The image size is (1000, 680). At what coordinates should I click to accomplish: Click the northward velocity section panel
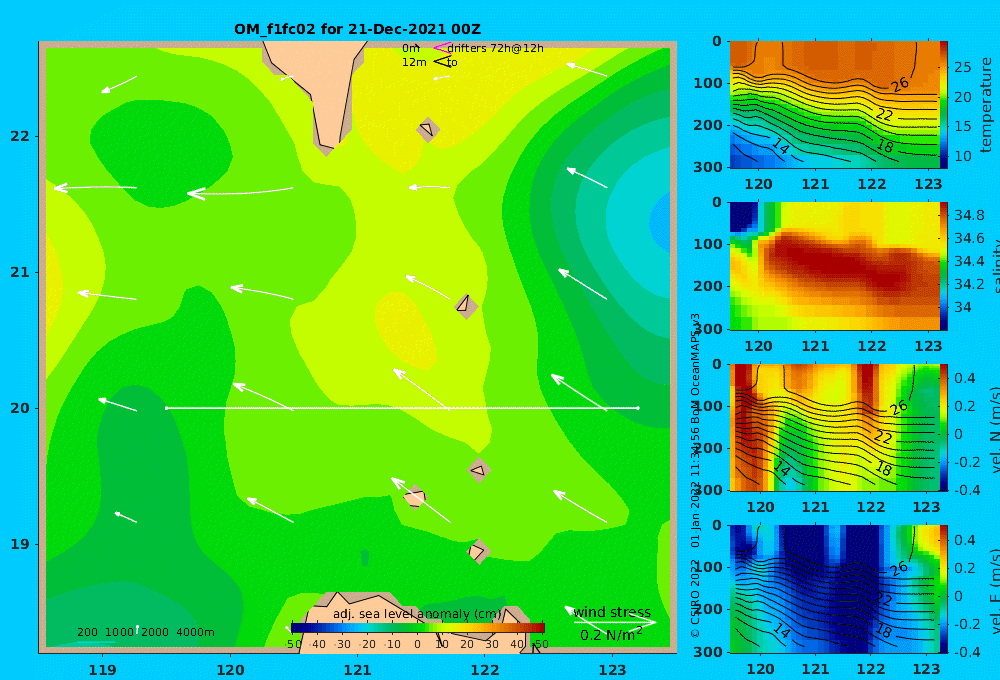click(834, 427)
